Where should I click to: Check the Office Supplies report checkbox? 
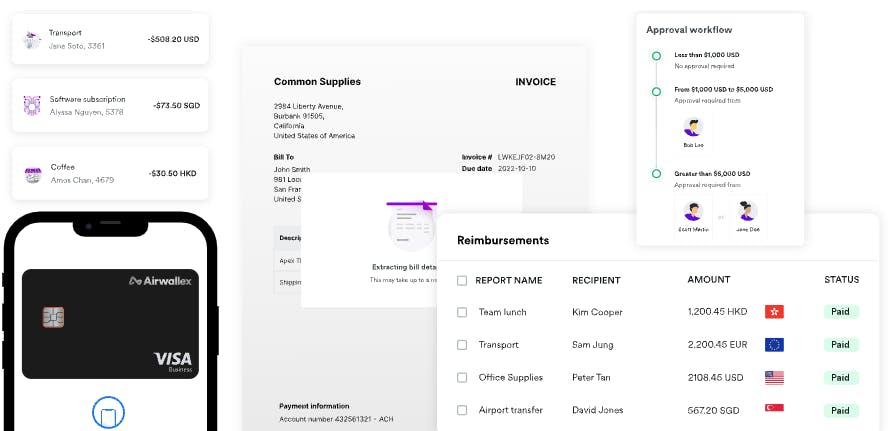(462, 378)
